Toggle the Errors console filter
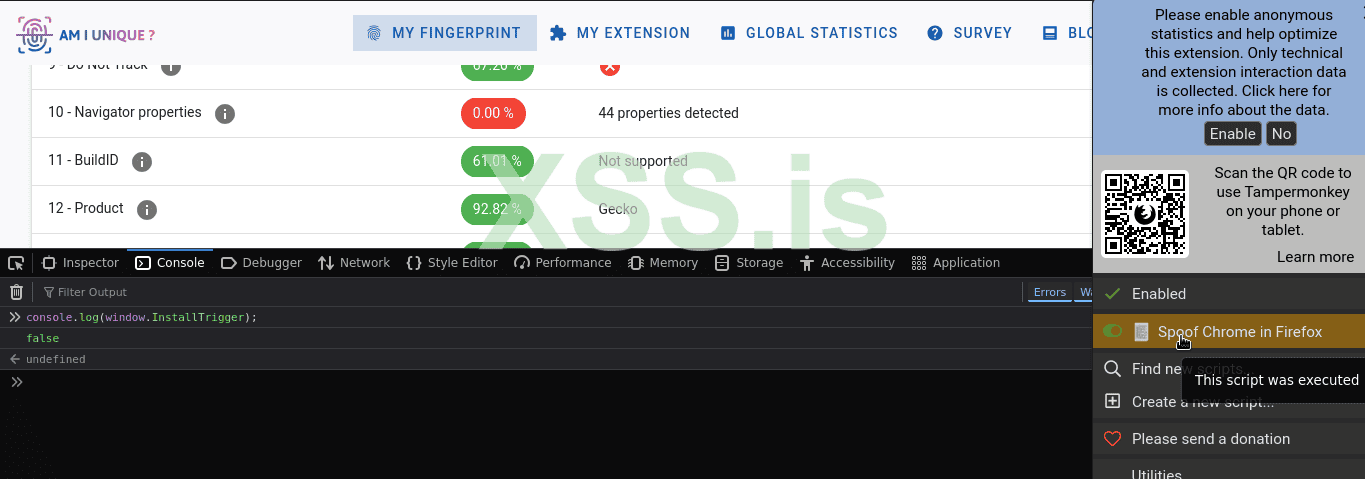Screen dimensions: 1365x479 coord(1049,292)
